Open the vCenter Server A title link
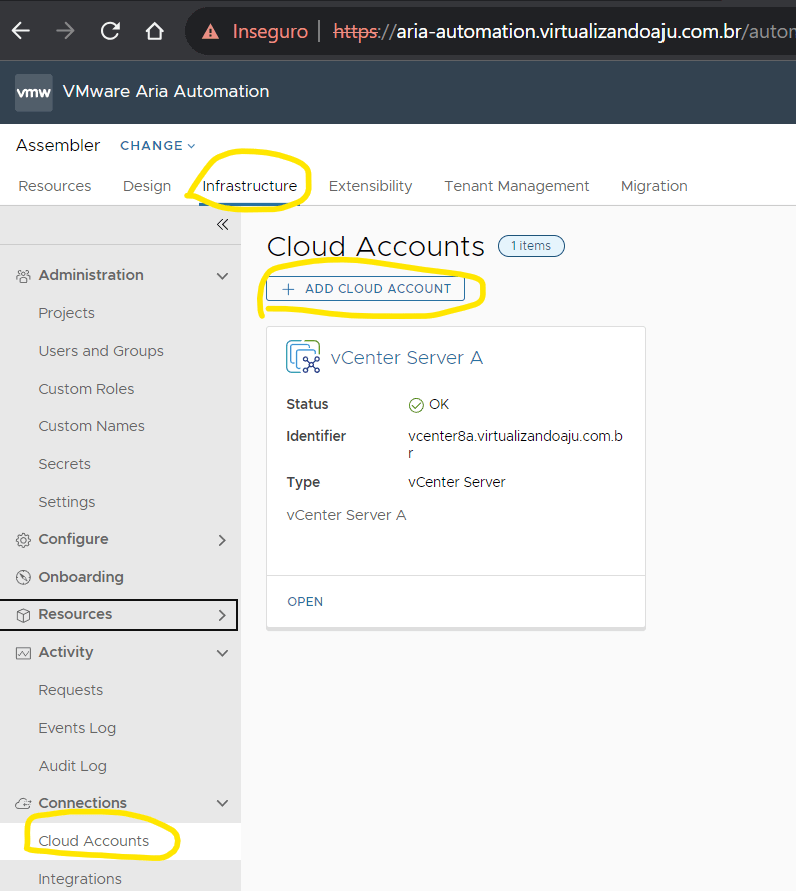796x891 pixels. pyautogui.click(x=406, y=358)
